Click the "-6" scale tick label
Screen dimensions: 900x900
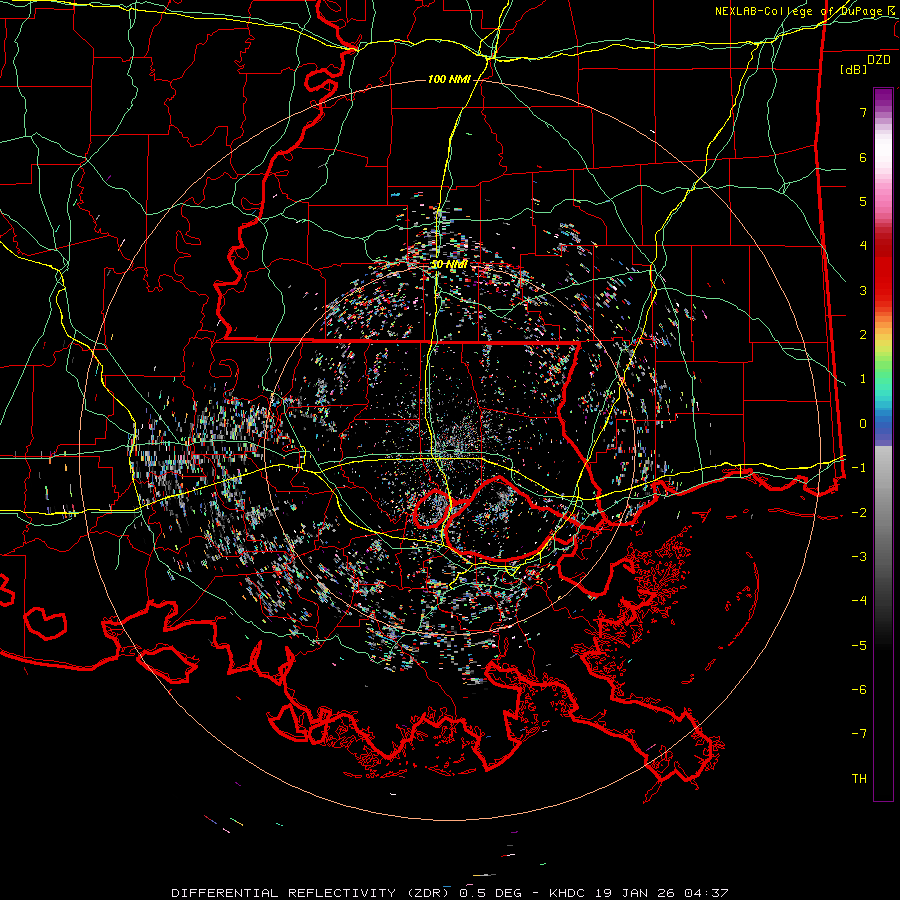click(x=859, y=690)
